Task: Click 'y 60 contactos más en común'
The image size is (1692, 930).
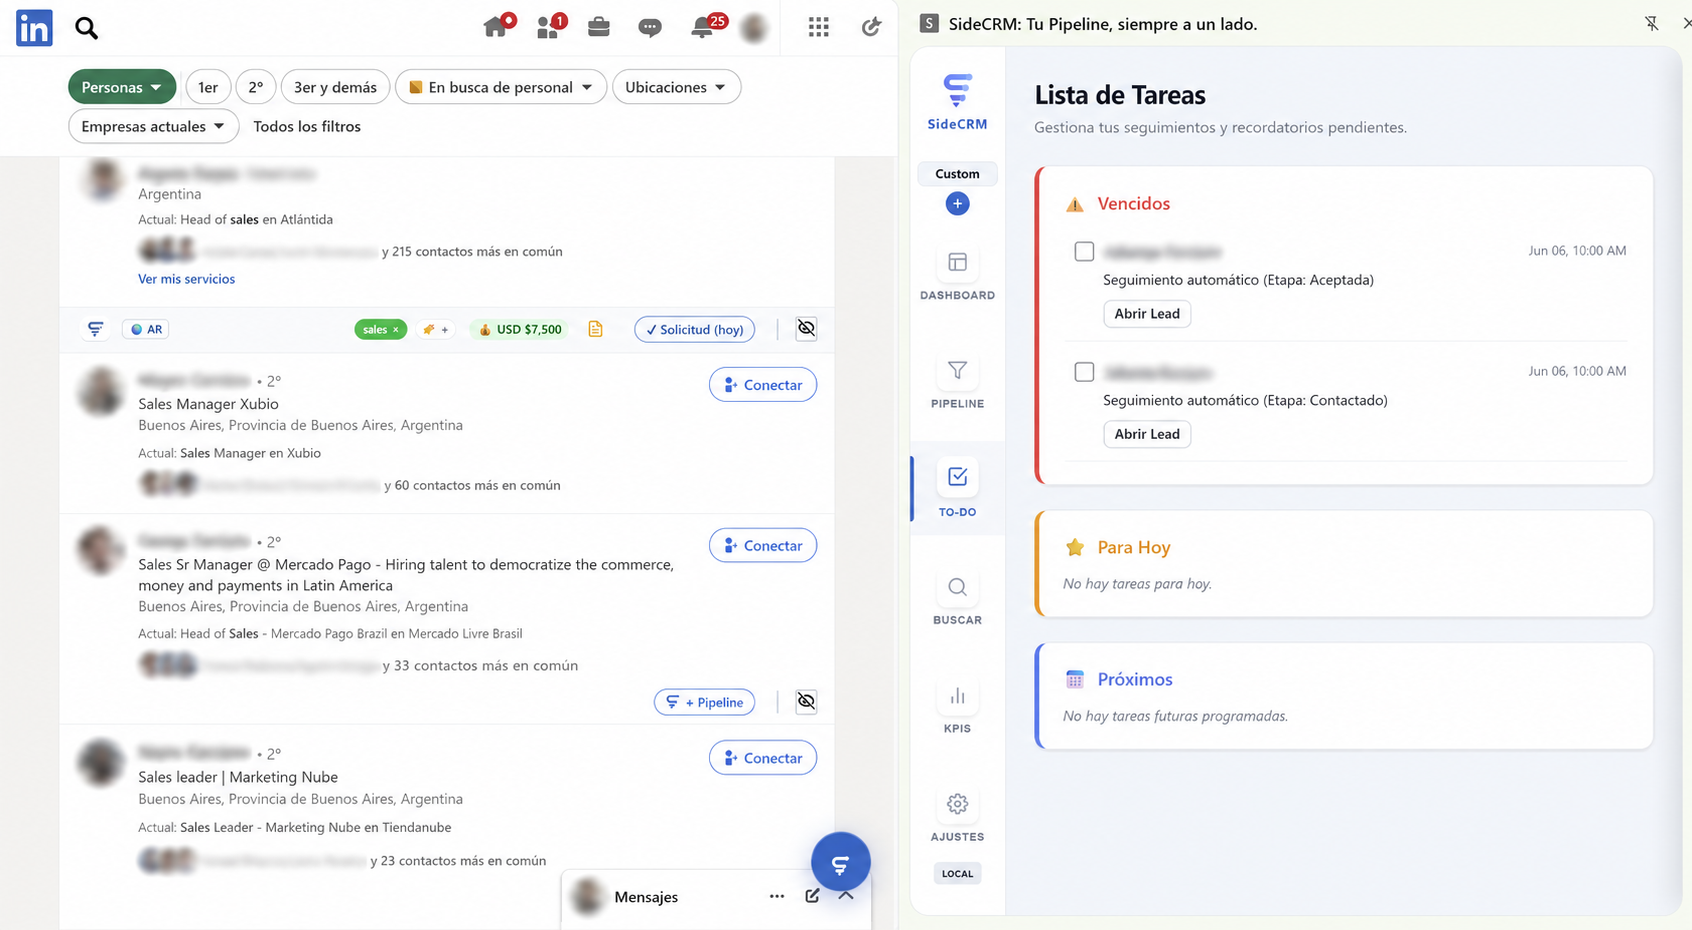Action: [x=472, y=485]
